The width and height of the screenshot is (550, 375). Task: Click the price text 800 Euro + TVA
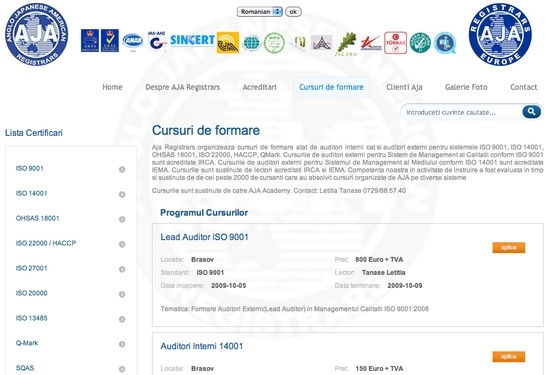pos(379,260)
